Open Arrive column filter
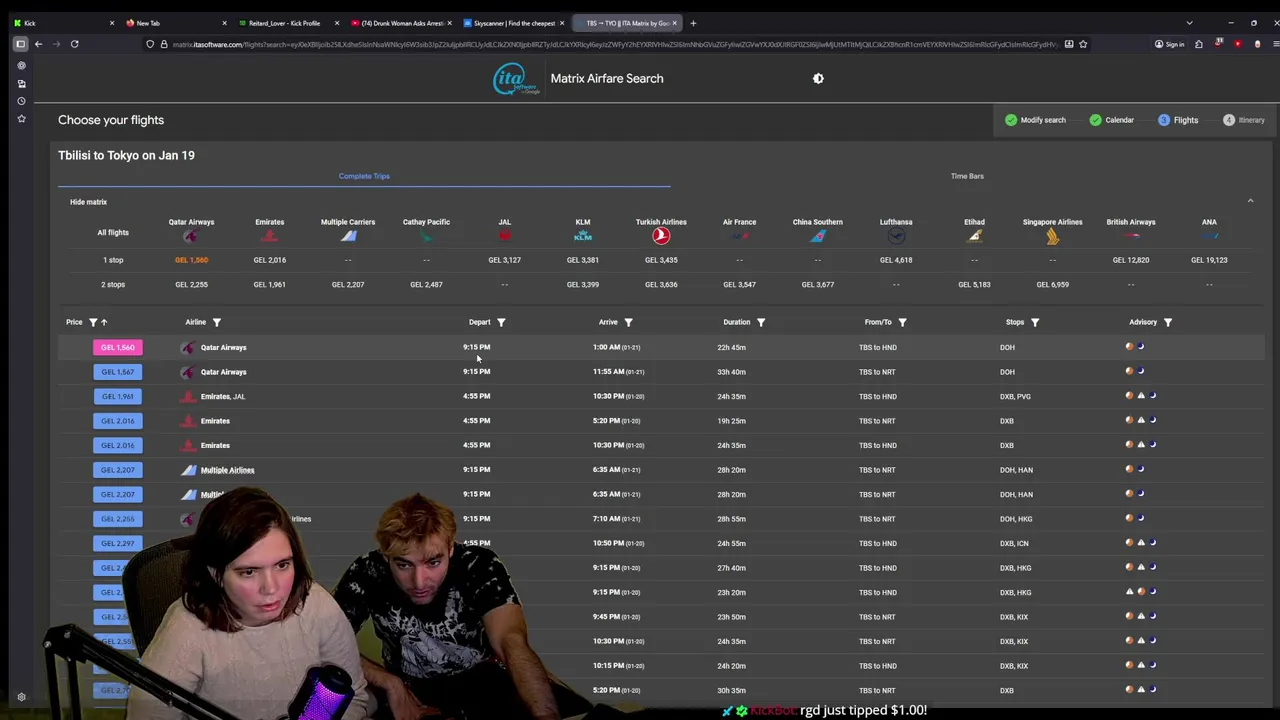 pos(628,322)
